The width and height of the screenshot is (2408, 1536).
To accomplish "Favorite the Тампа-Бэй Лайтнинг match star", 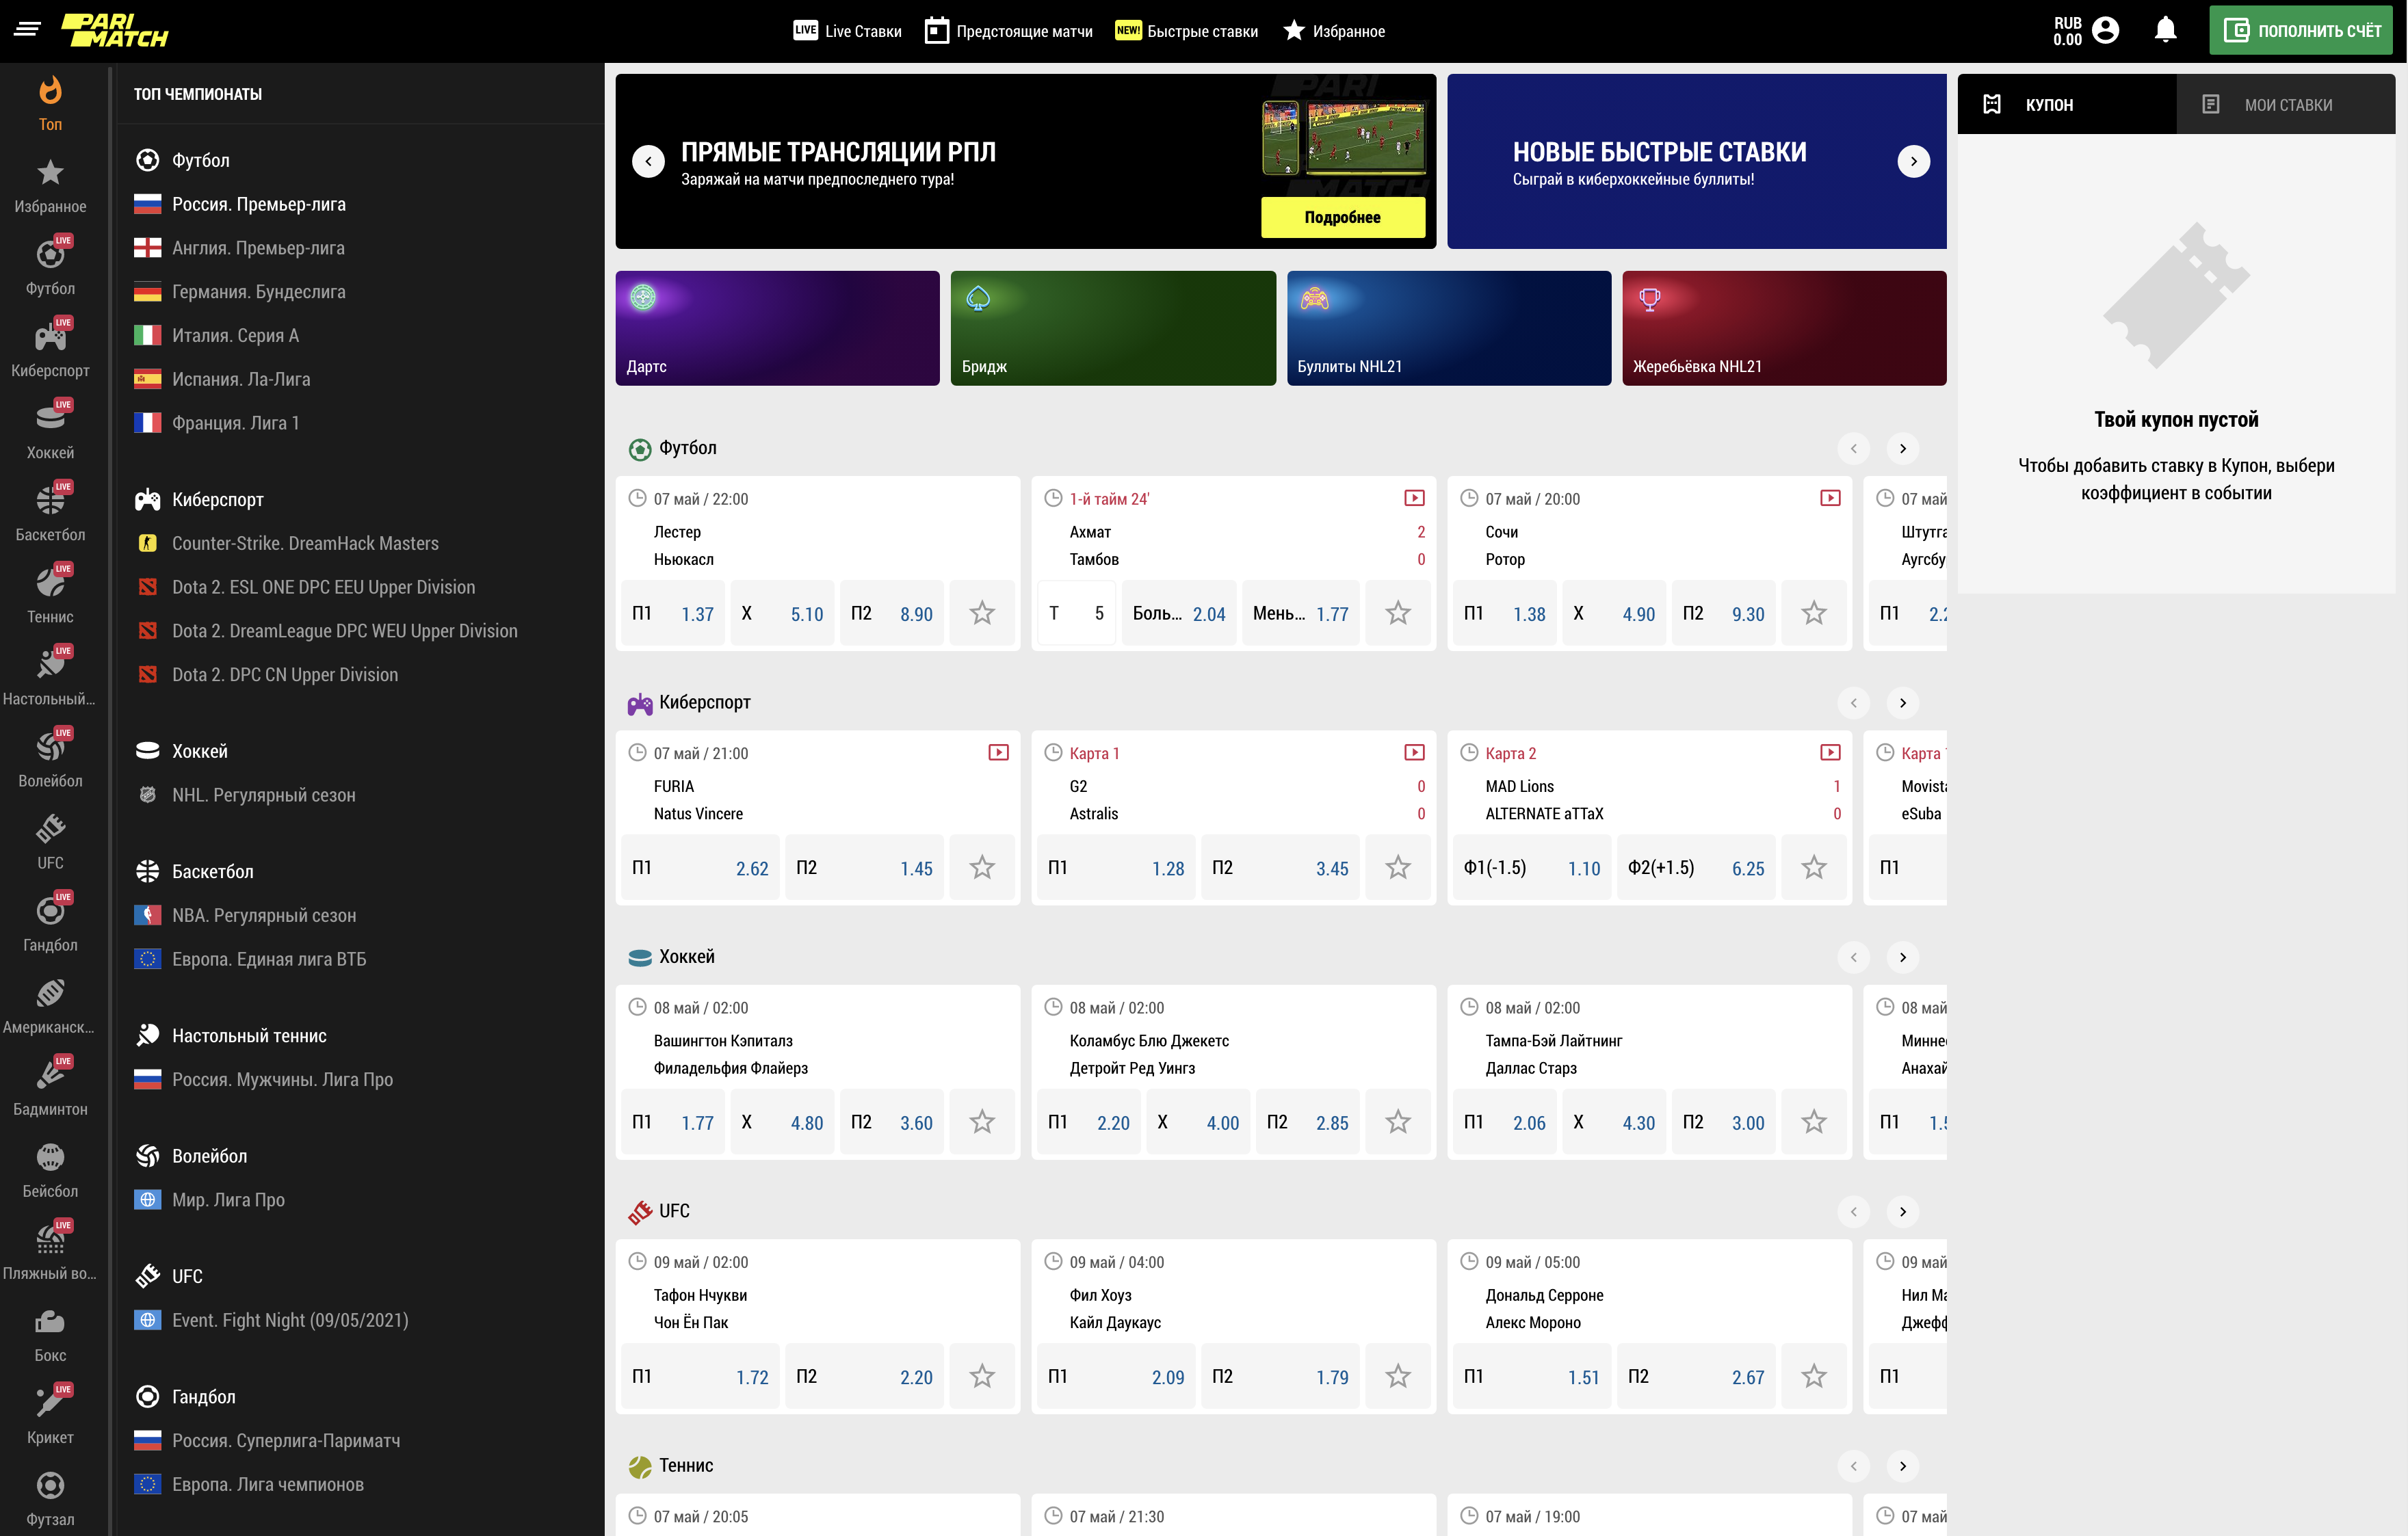I will pyautogui.click(x=1814, y=1122).
